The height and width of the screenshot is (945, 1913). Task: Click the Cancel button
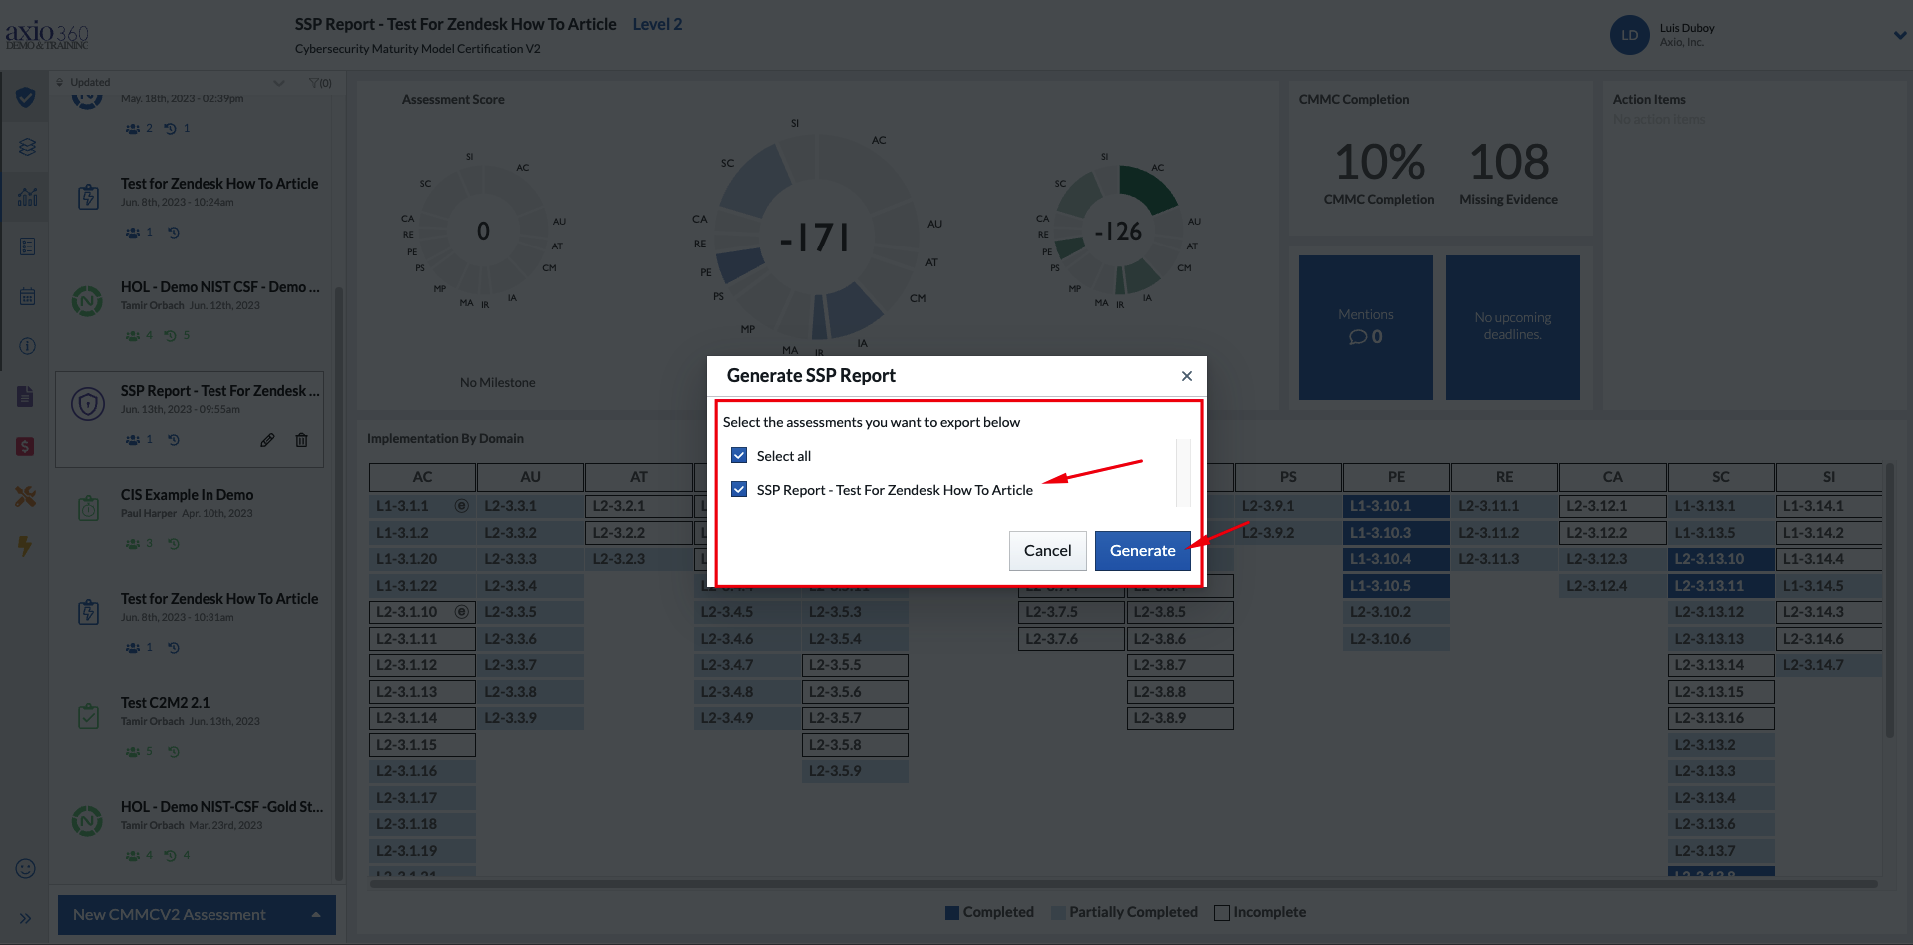pos(1047,551)
